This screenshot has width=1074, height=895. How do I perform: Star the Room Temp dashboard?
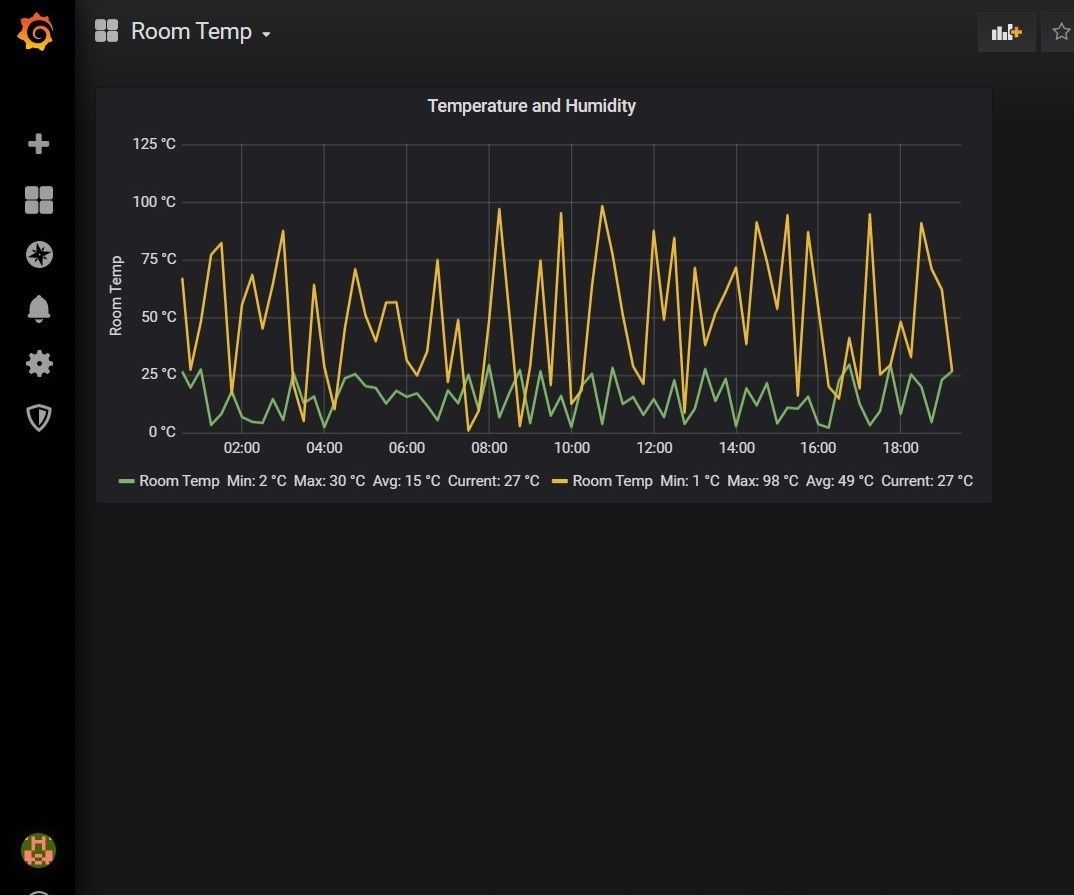pos(1061,31)
